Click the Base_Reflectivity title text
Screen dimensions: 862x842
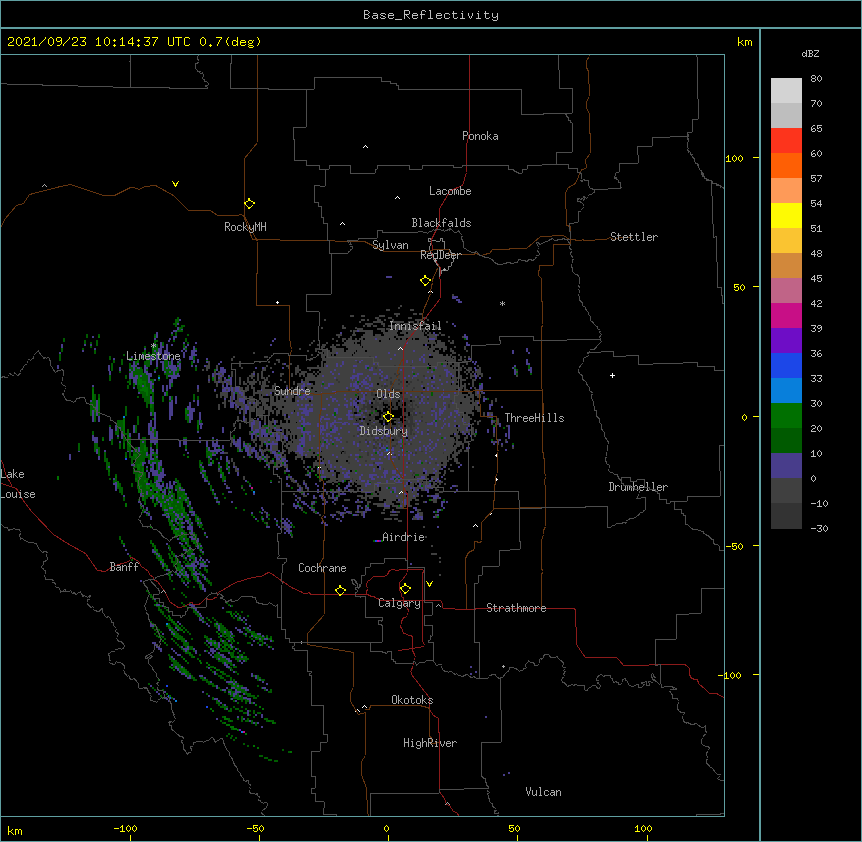[430, 15]
